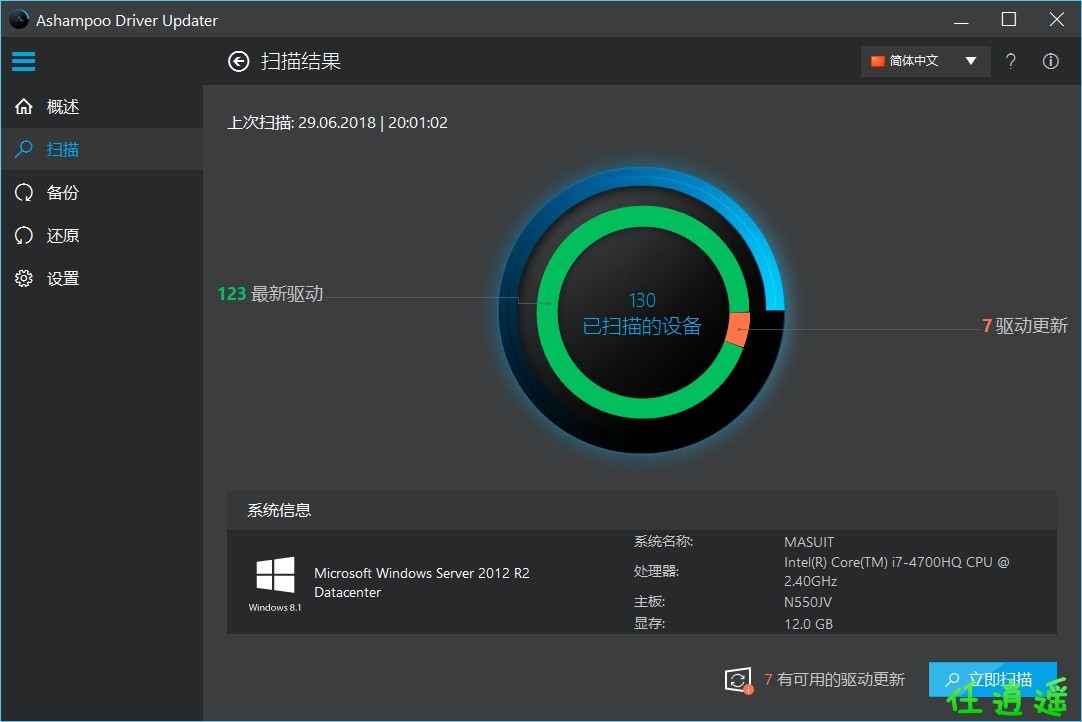This screenshot has height=722, width=1082.
Task: Click the 12.0 GB memory value
Action: [x=809, y=624]
